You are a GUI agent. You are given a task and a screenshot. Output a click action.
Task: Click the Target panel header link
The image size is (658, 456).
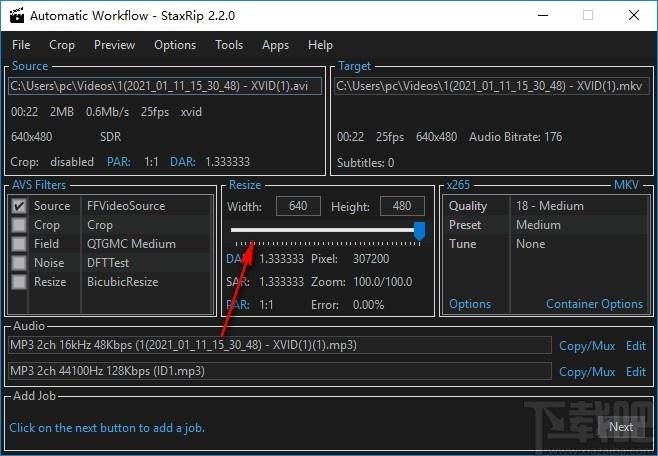355,66
